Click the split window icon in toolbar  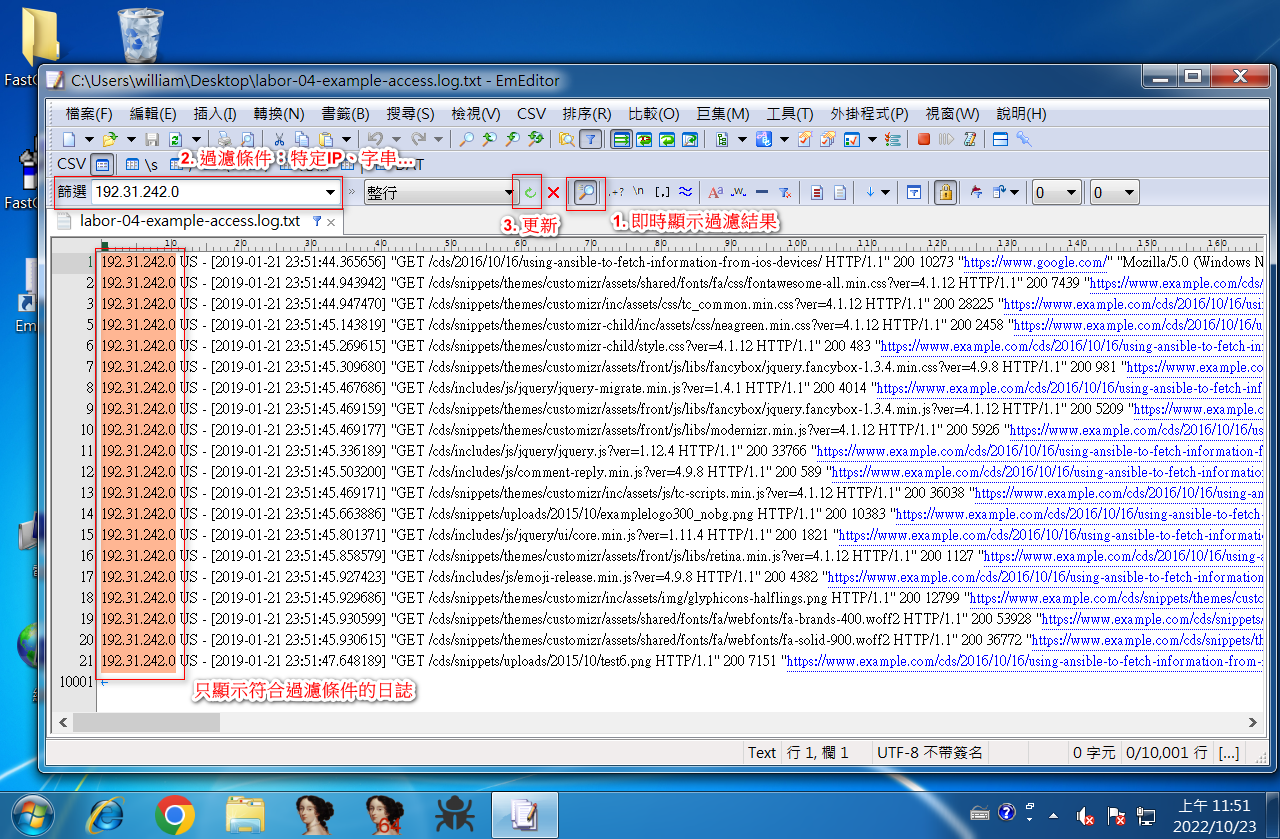coord(1000,139)
